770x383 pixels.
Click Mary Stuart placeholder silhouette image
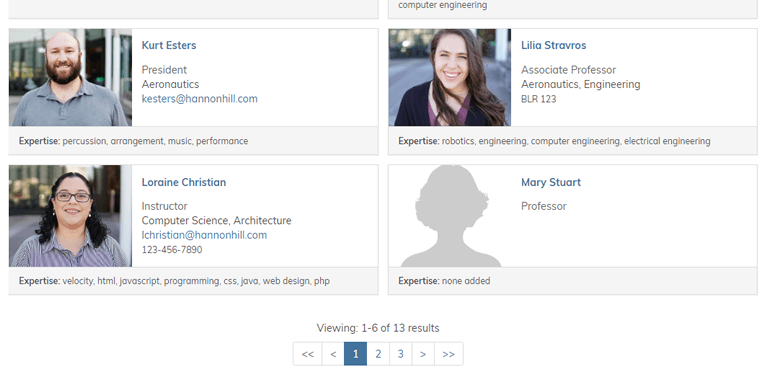[x=451, y=216]
